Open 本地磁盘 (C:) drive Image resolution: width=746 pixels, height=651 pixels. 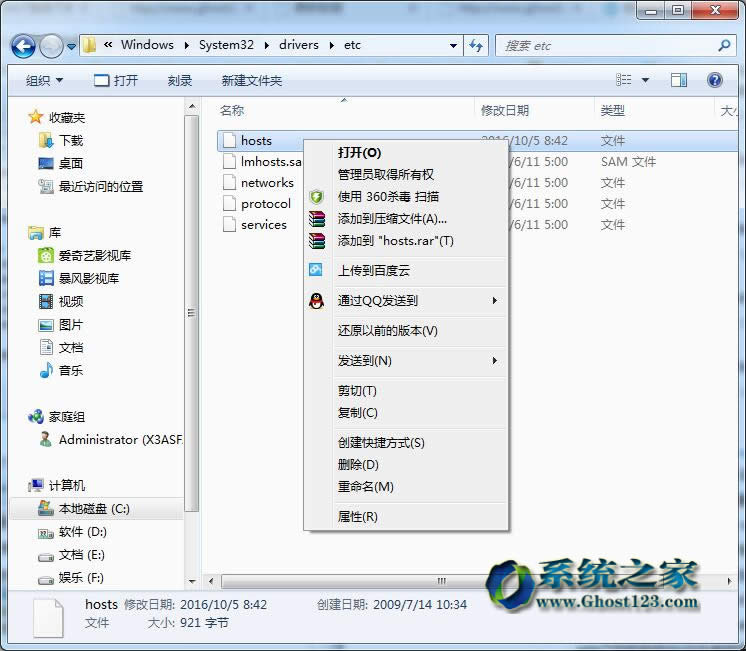97,509
